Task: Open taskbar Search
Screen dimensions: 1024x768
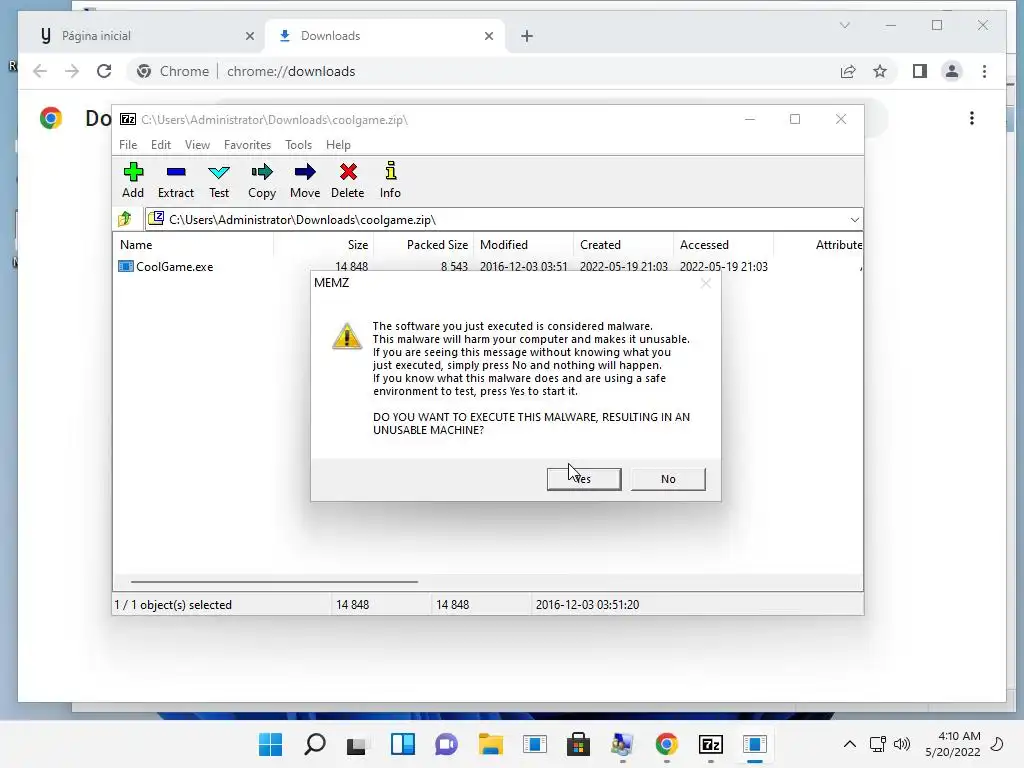Action: click(x=315, y=744)
